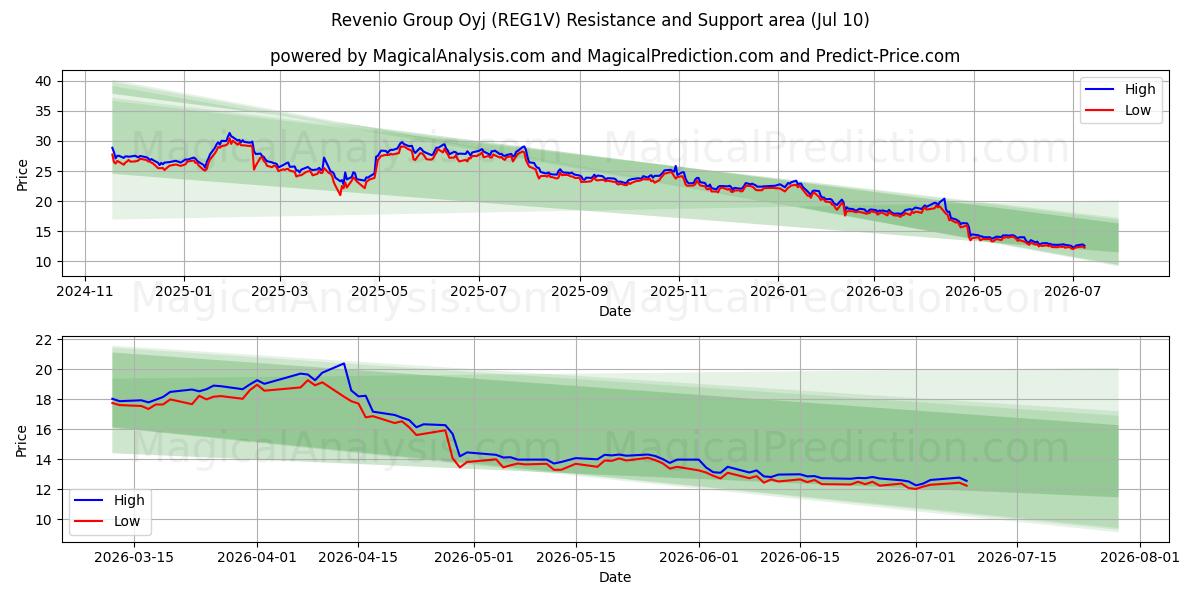Click the blue High line swatch in bottom legend
Image resolution: width=1200 pixels, height=600 pixels.
[90, 501]
